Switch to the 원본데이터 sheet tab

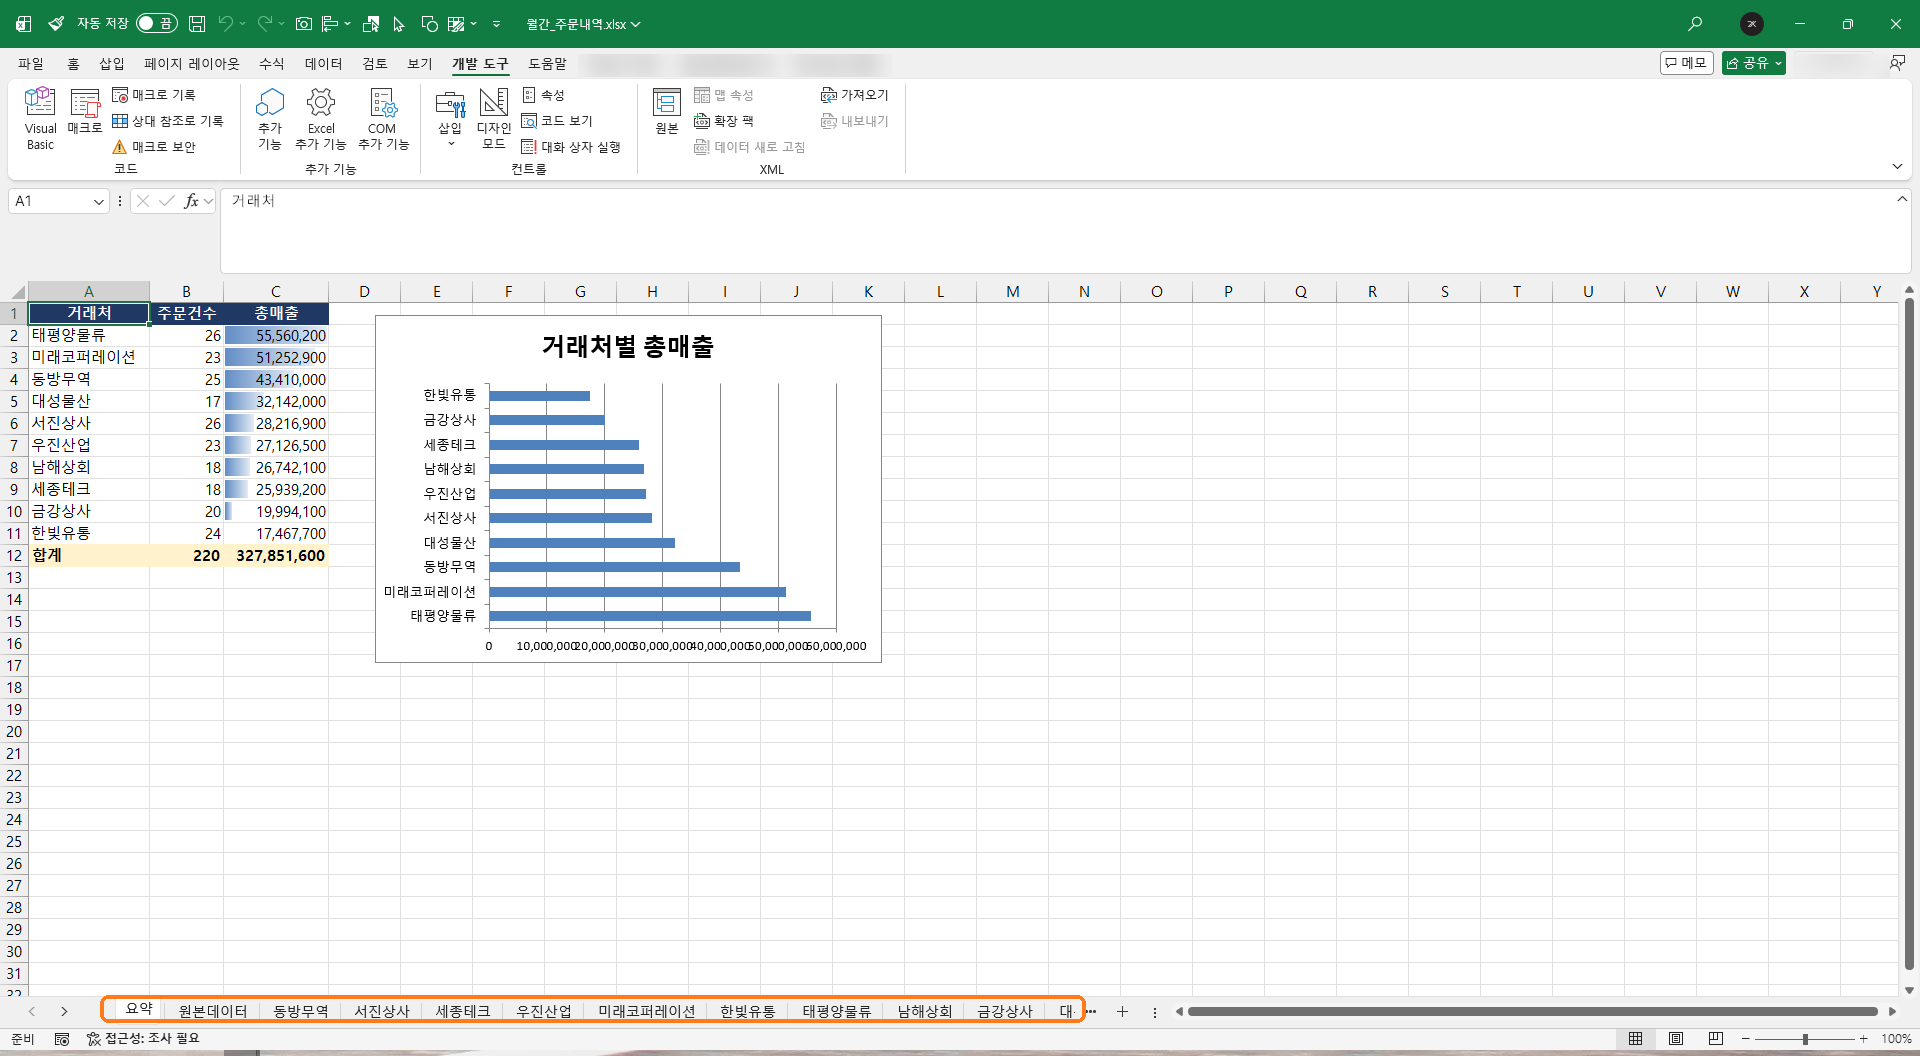point(213,1011)
